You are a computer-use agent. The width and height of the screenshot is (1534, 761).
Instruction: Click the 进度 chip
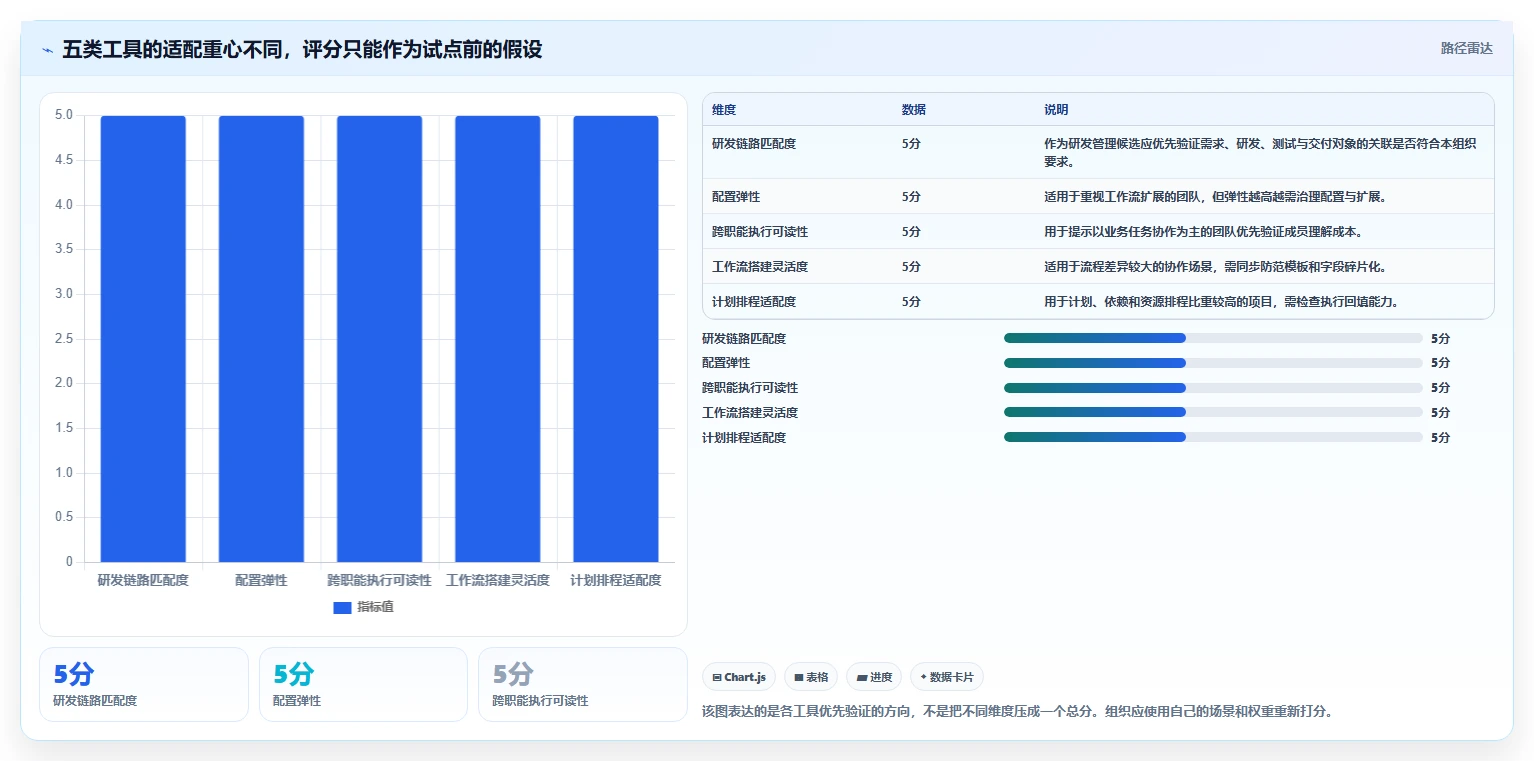[874, 677]
